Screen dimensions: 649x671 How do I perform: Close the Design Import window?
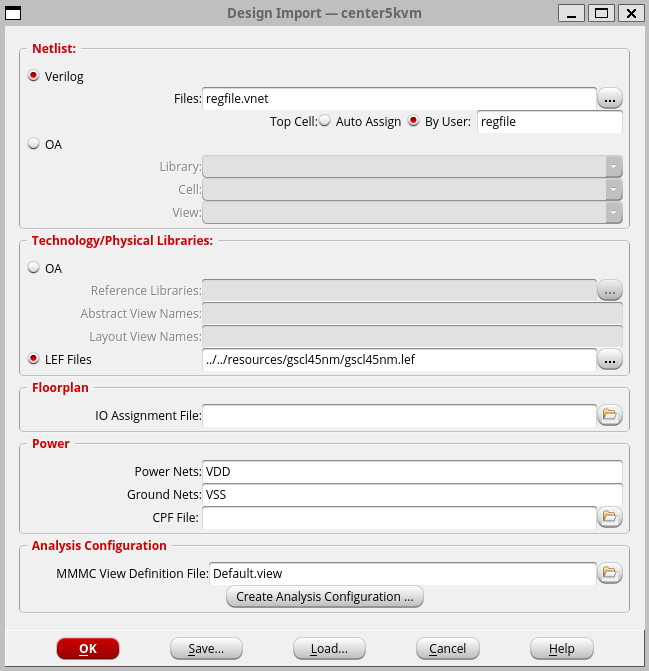tap(631, 13)
